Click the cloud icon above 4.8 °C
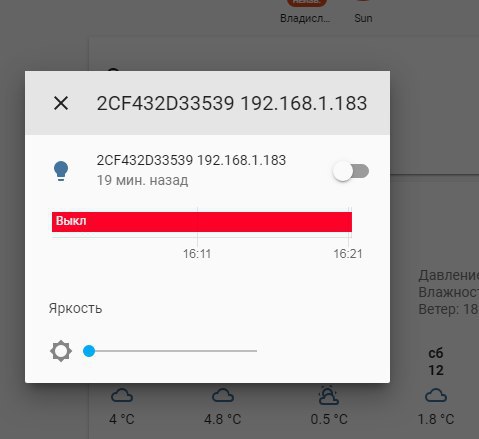 pyautogui.click(x=223, y=396)
